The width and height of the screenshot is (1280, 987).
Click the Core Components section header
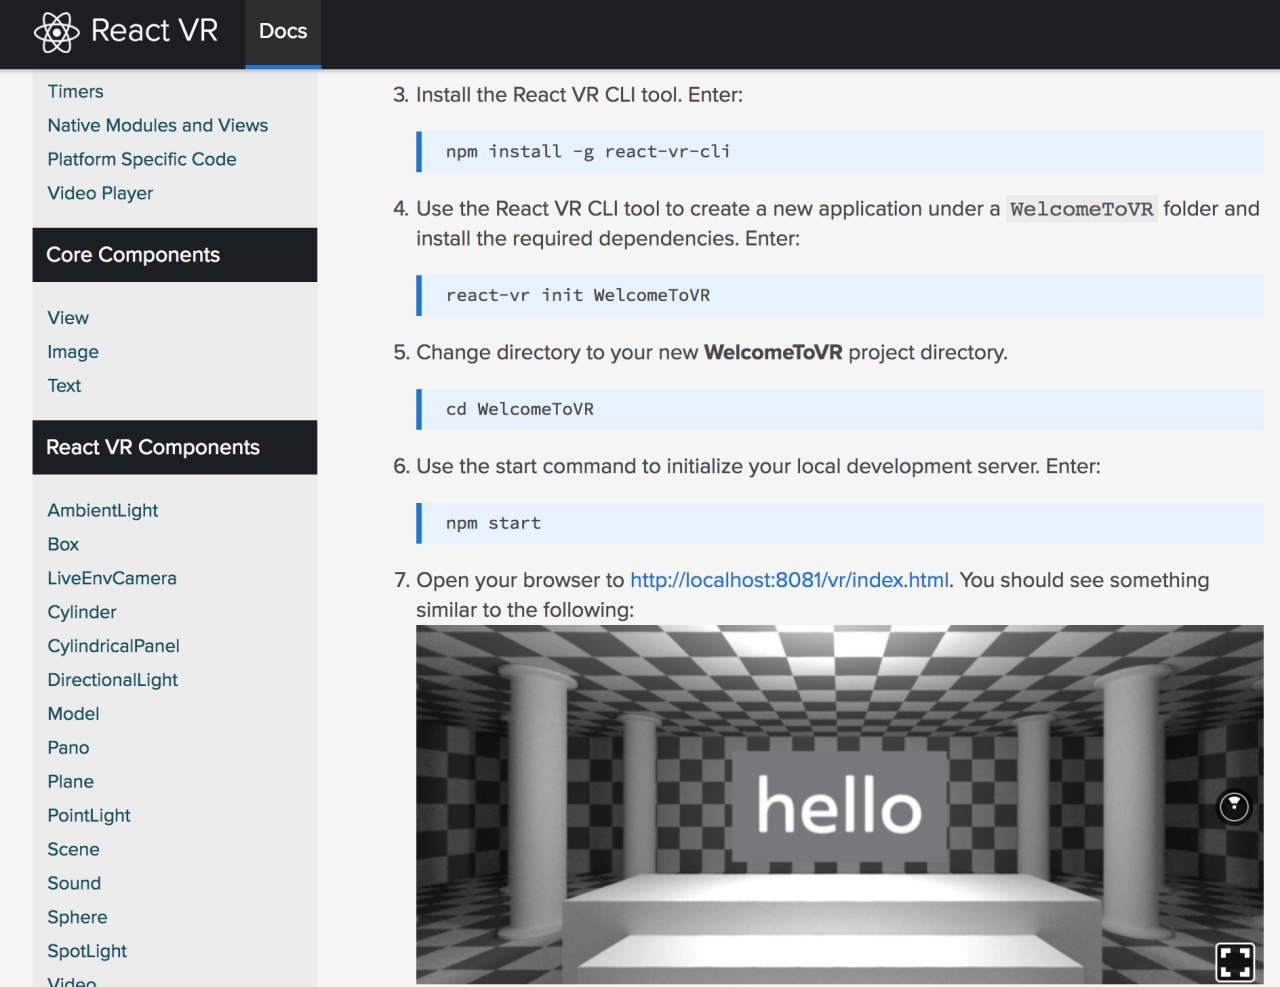click(175, 255)
